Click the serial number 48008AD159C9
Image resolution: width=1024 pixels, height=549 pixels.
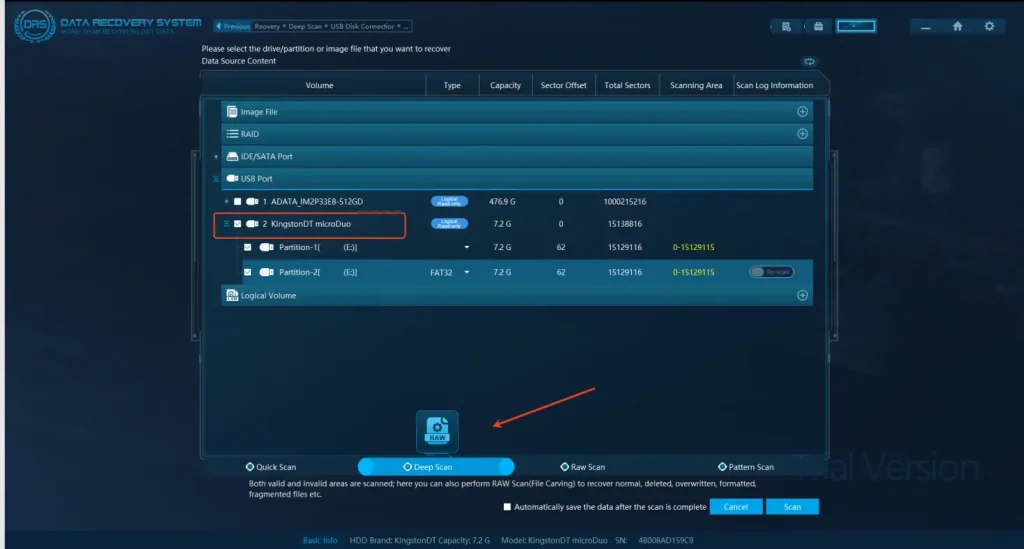click(x=665, y=541)
